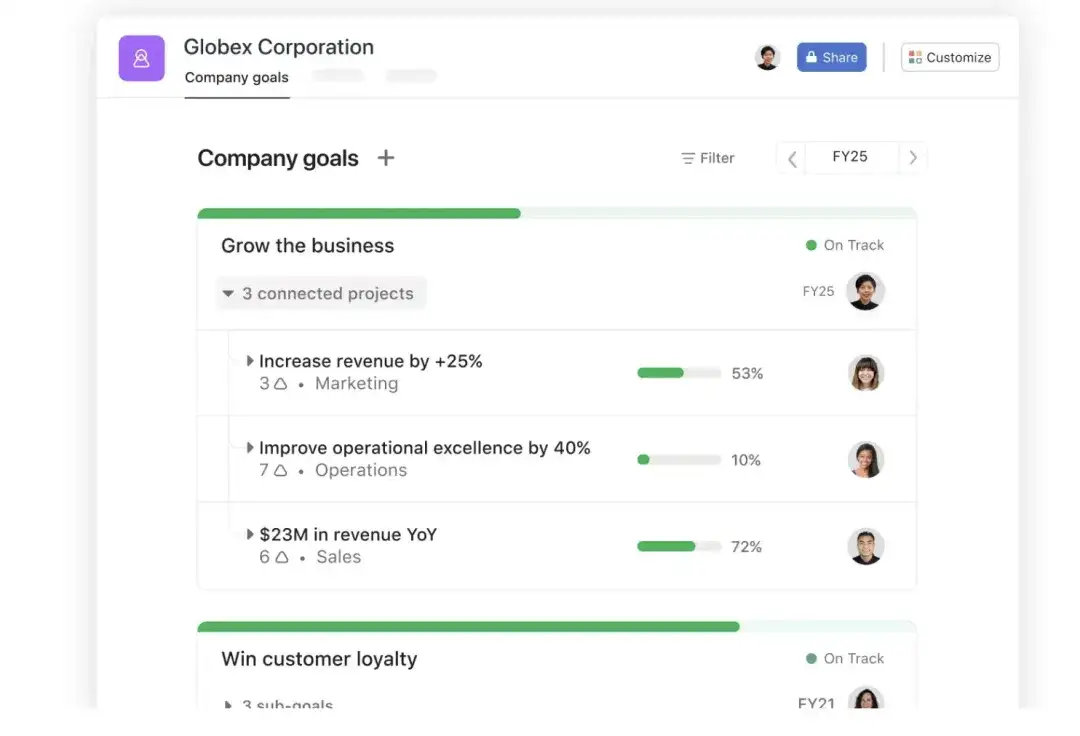
Task: Switch to the Company goals tab
Action: click(x=237, y=76)
